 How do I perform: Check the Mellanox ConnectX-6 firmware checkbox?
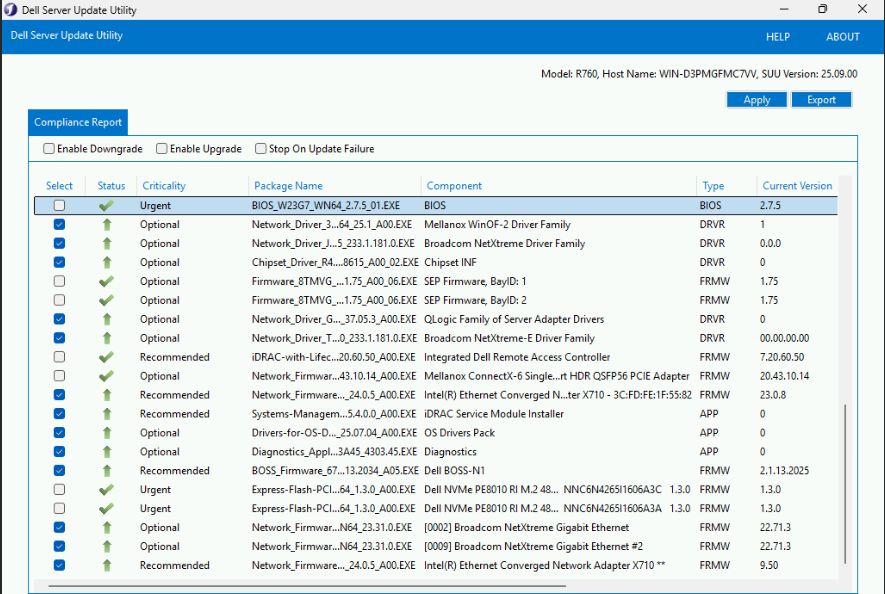point(59,376)
